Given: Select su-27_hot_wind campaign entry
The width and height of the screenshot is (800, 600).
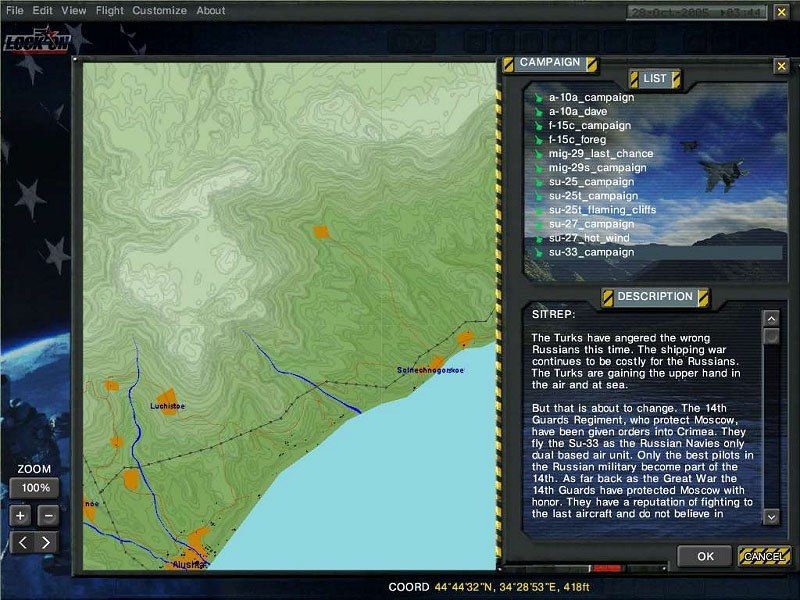Looking at the screenshot, I should [591, 238].
